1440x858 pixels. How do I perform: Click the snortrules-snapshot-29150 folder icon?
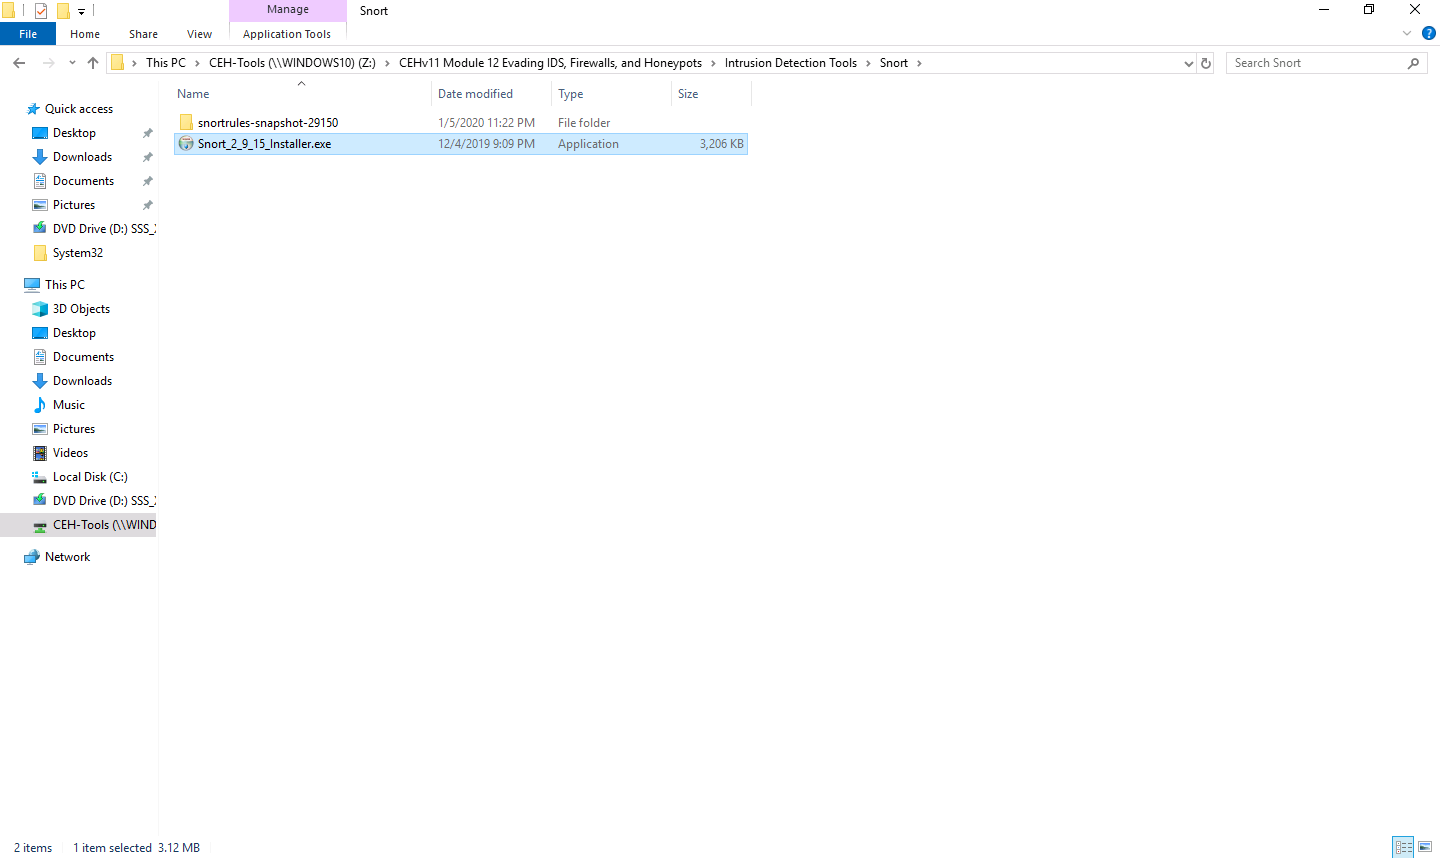(x=186, y=123)
